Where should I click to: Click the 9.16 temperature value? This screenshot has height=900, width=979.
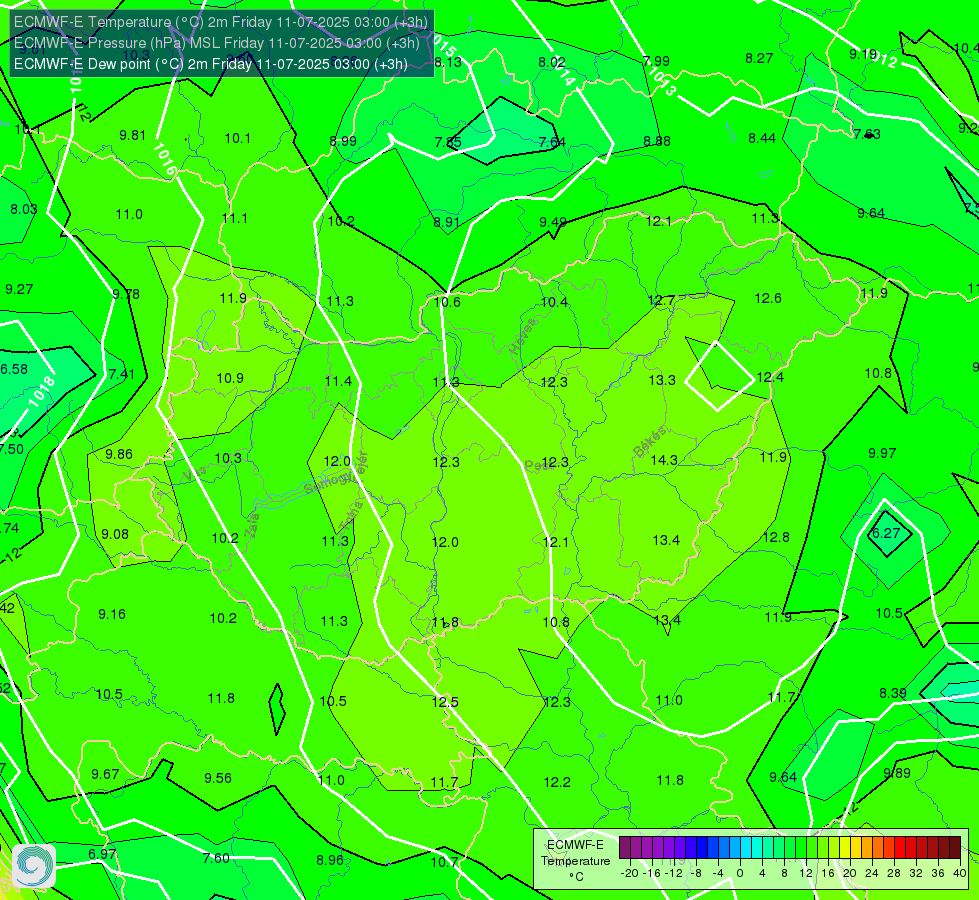click(112, 615)
